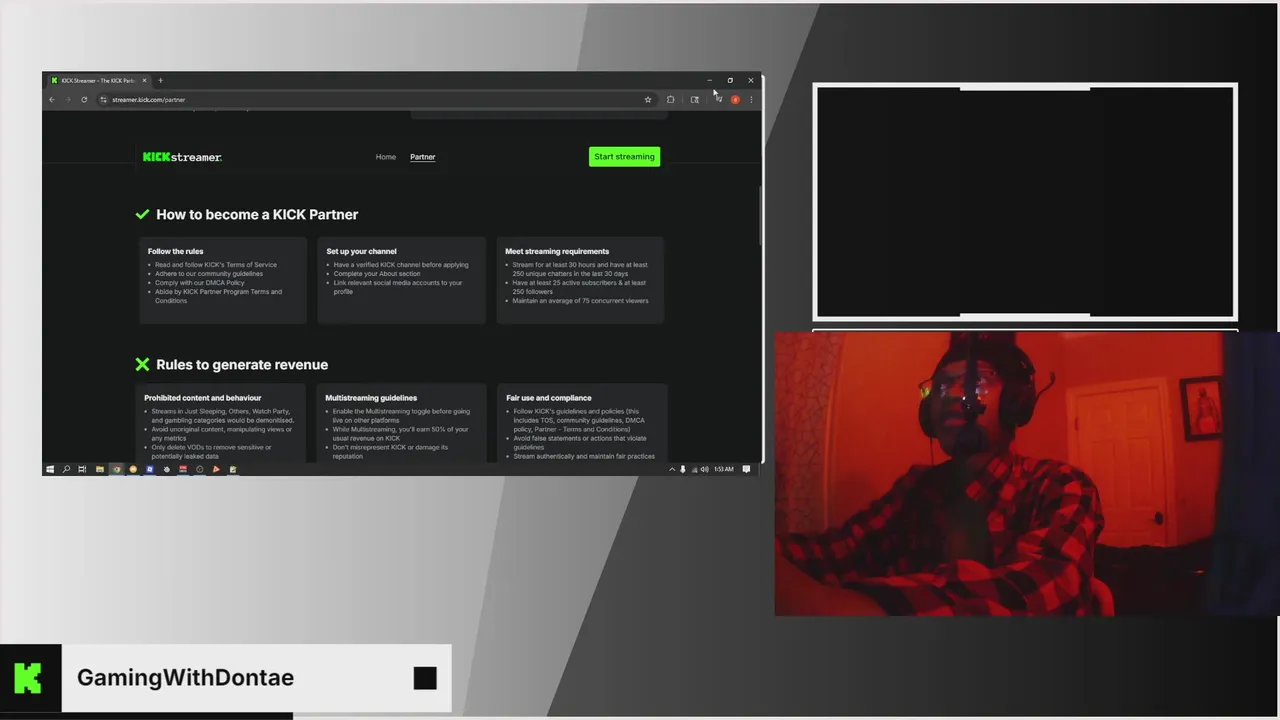Open Task View on the taskbar
The height and width of the screenshot is (720, 1280).
click(x=82, y=469)
